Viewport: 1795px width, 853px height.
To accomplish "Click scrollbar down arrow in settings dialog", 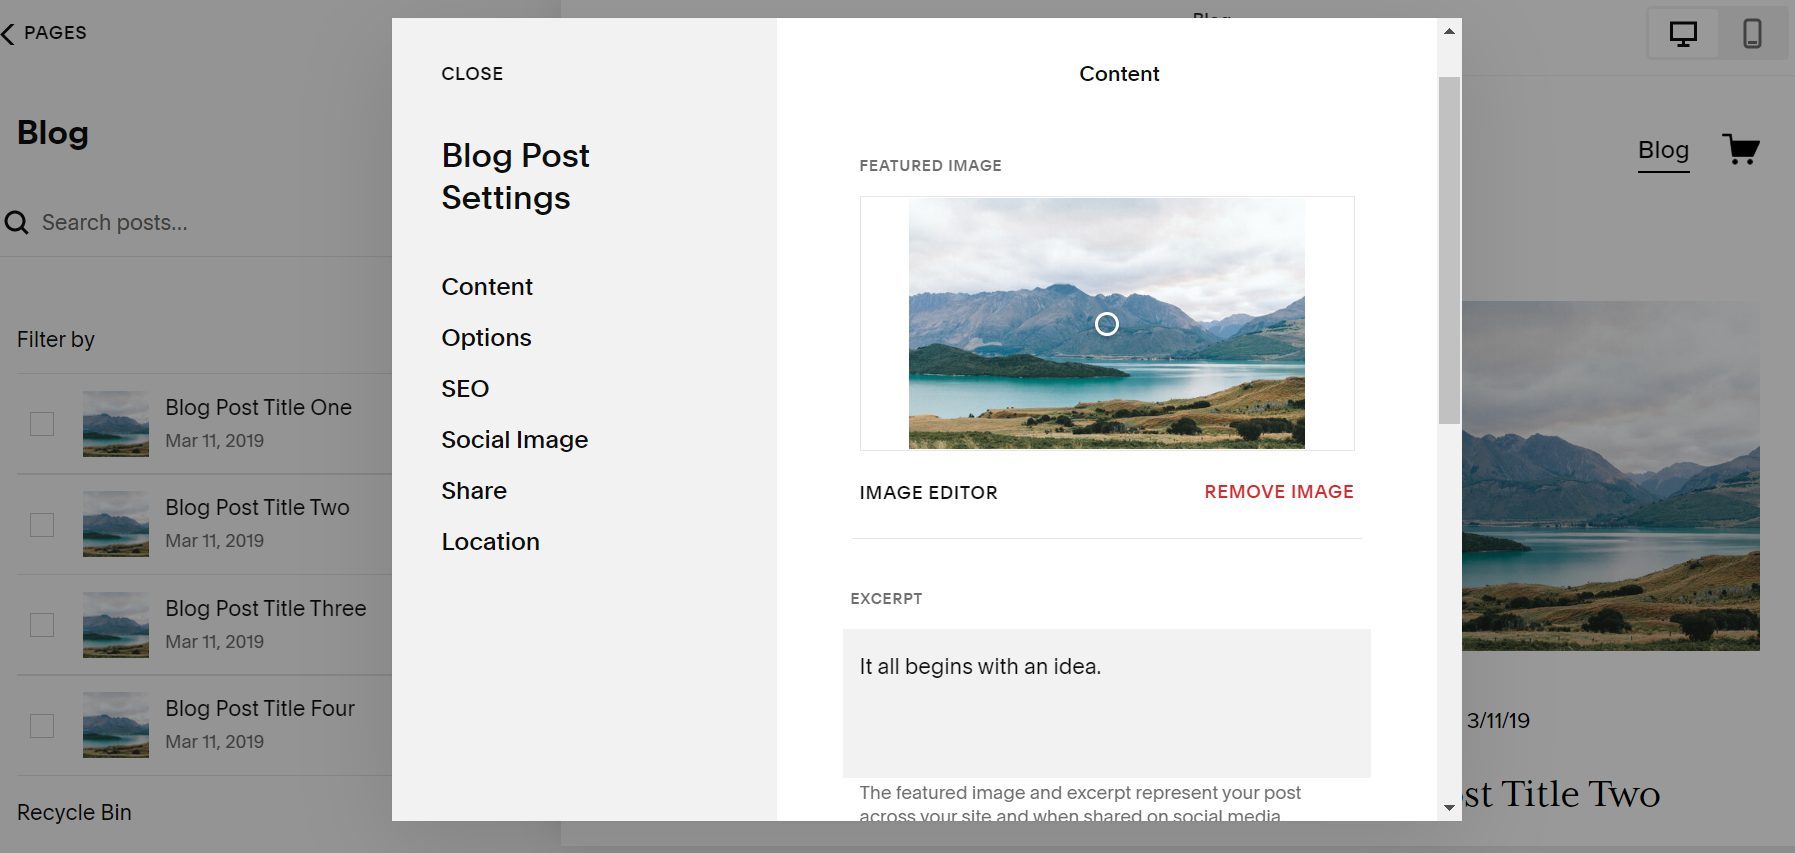I will [x=1449, y=807].
